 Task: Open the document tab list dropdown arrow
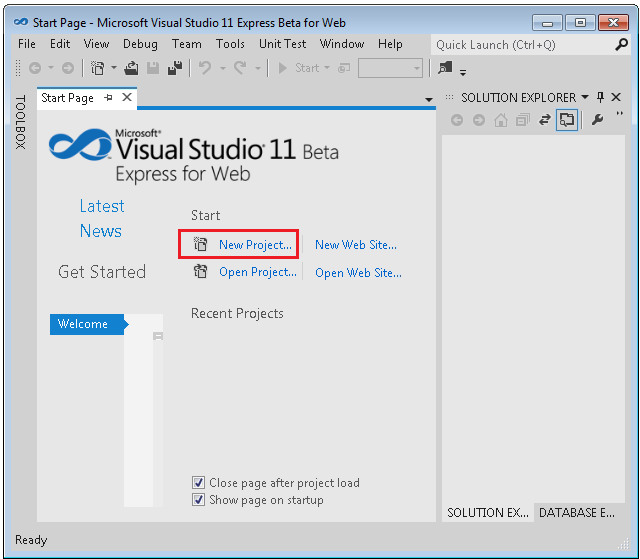pyautogui.click(x=429, y=99)
